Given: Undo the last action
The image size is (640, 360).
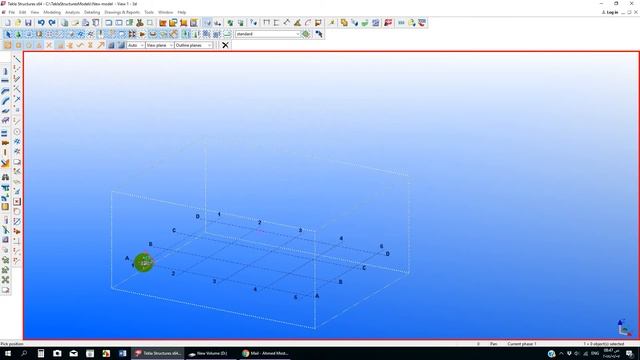Looking at the screenshot, I should click(41, 23).
